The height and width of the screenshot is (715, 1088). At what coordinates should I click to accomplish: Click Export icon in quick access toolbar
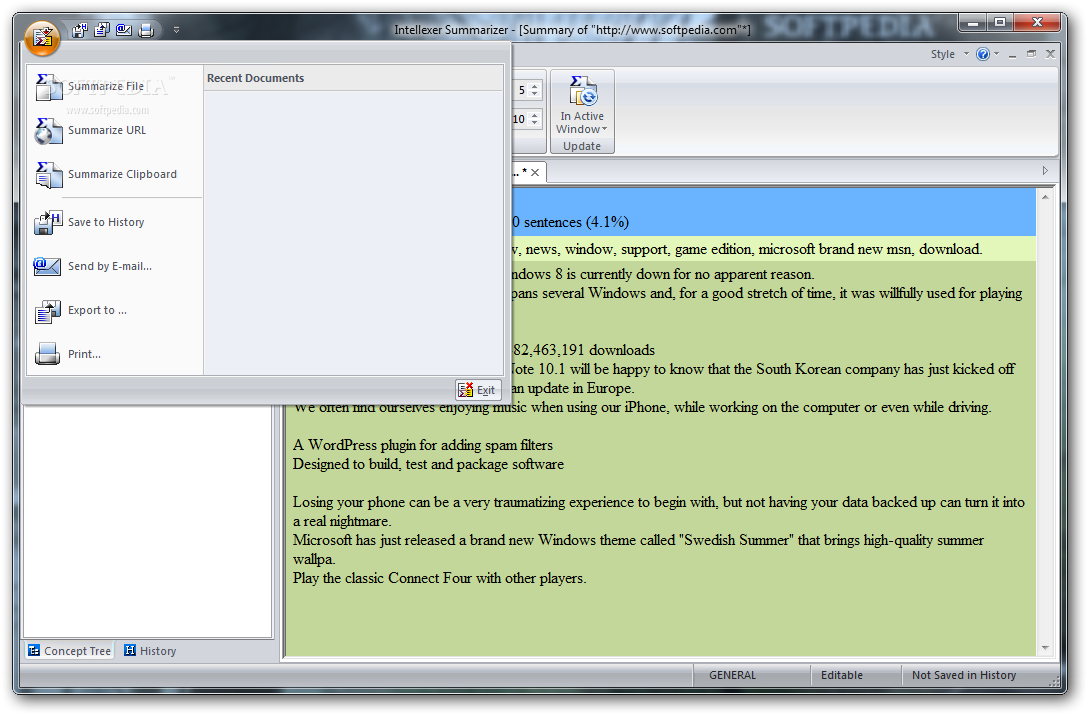102,30
